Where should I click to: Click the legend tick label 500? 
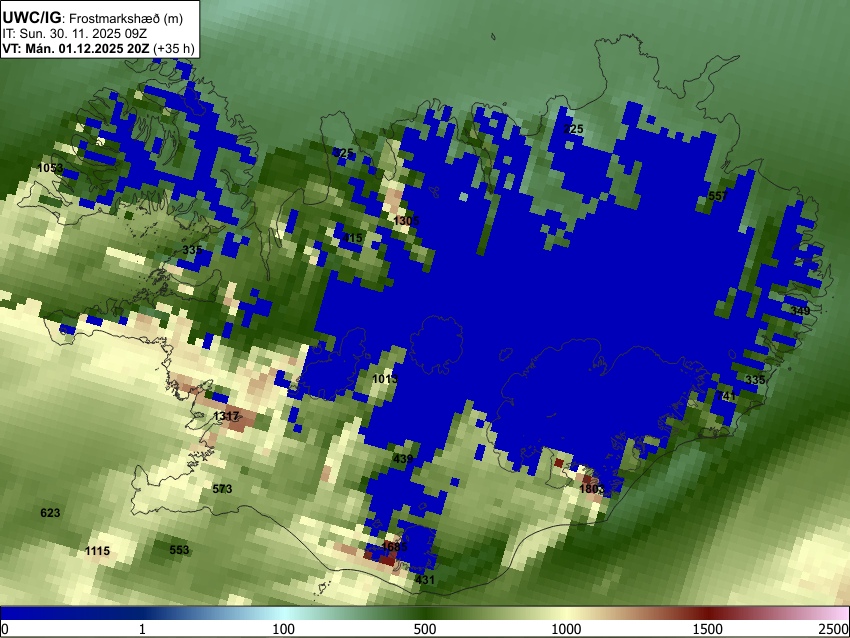pyautogui.click(x=425, y=629)
